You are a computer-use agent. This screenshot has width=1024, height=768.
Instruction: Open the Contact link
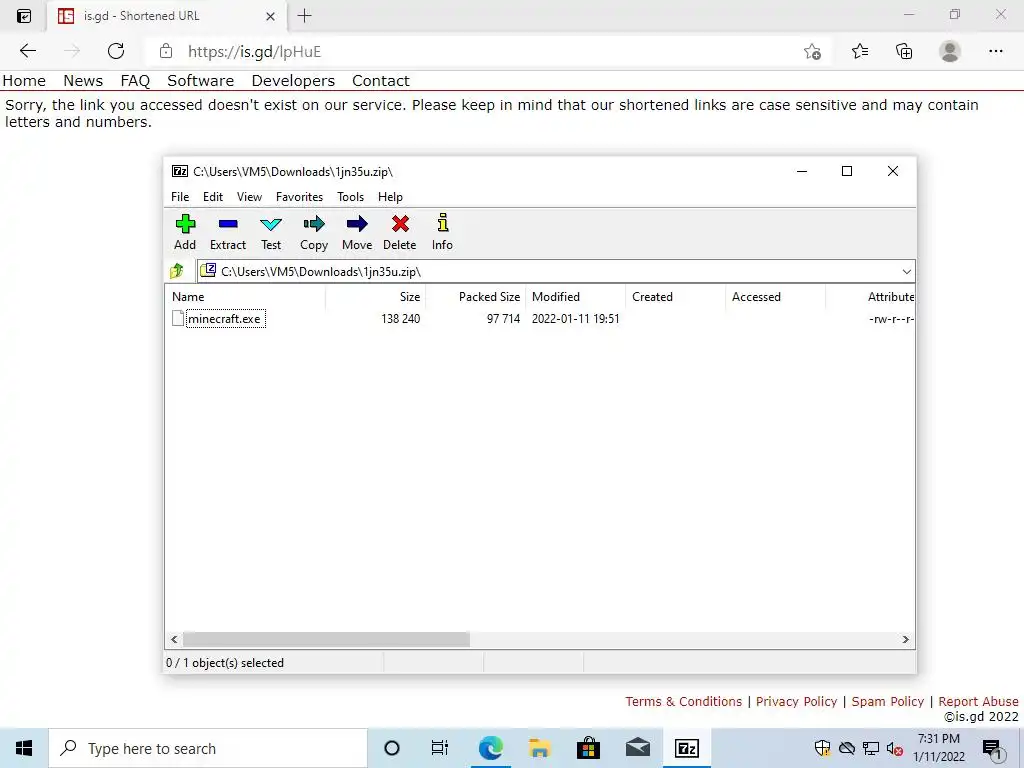(x=381, y=80)
